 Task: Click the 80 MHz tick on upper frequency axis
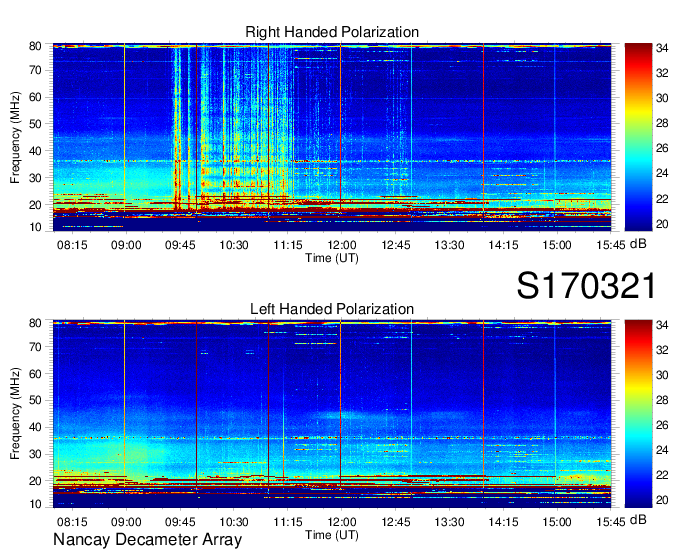(35, 46)
